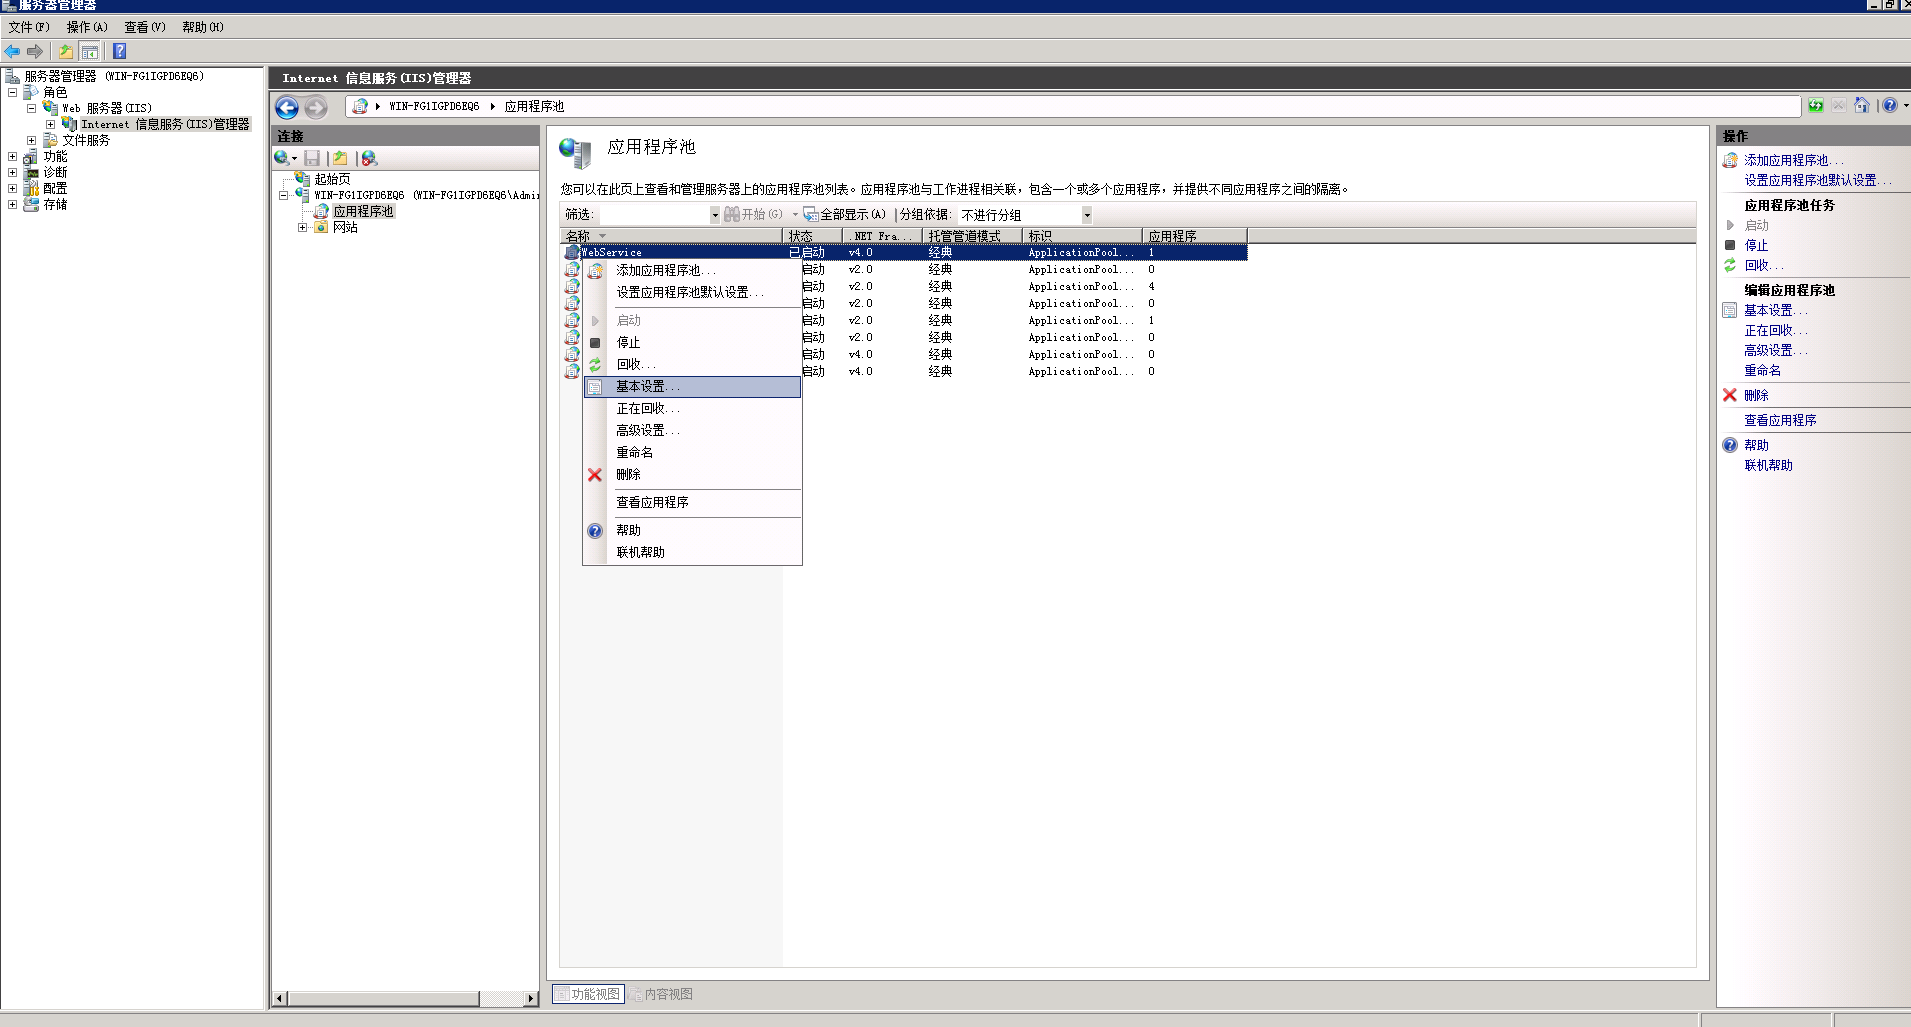The height and width of the screenshot is (1027, 1911).
Task: Open 高级设置 in the context menu
Action: 646,429
